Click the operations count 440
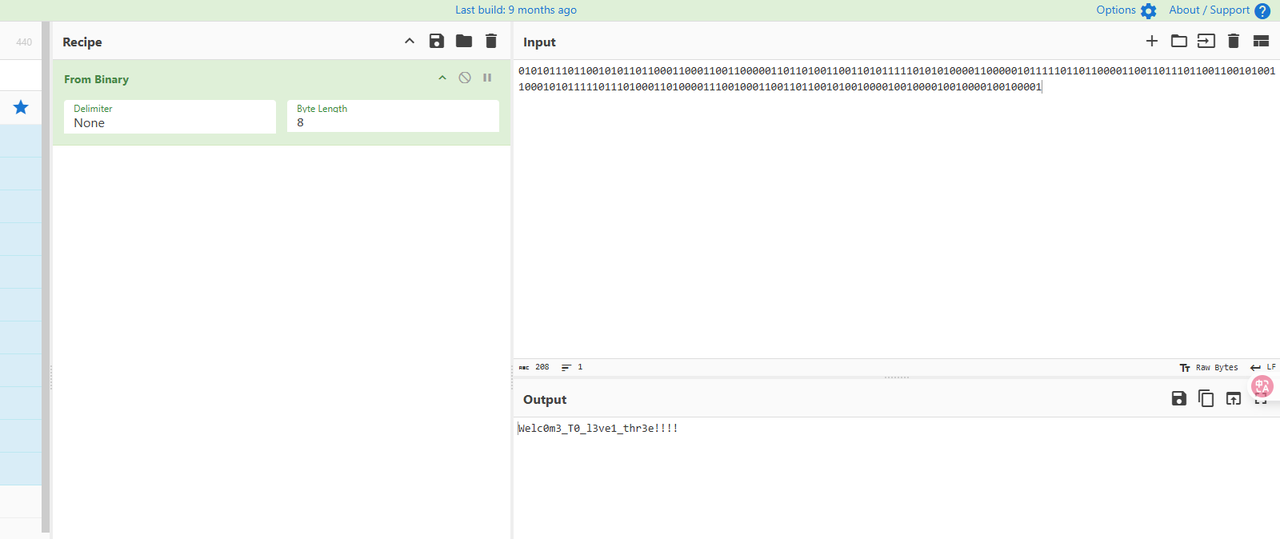 (24, 42)
